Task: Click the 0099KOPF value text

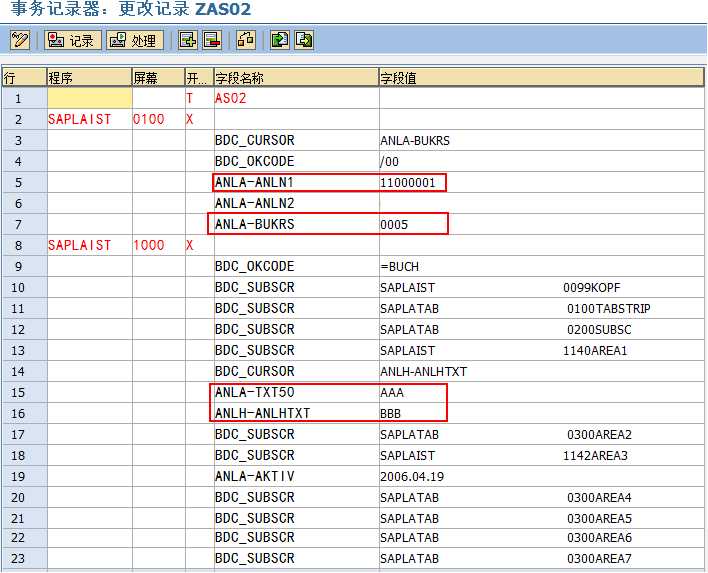Action: tap(592, 288)
